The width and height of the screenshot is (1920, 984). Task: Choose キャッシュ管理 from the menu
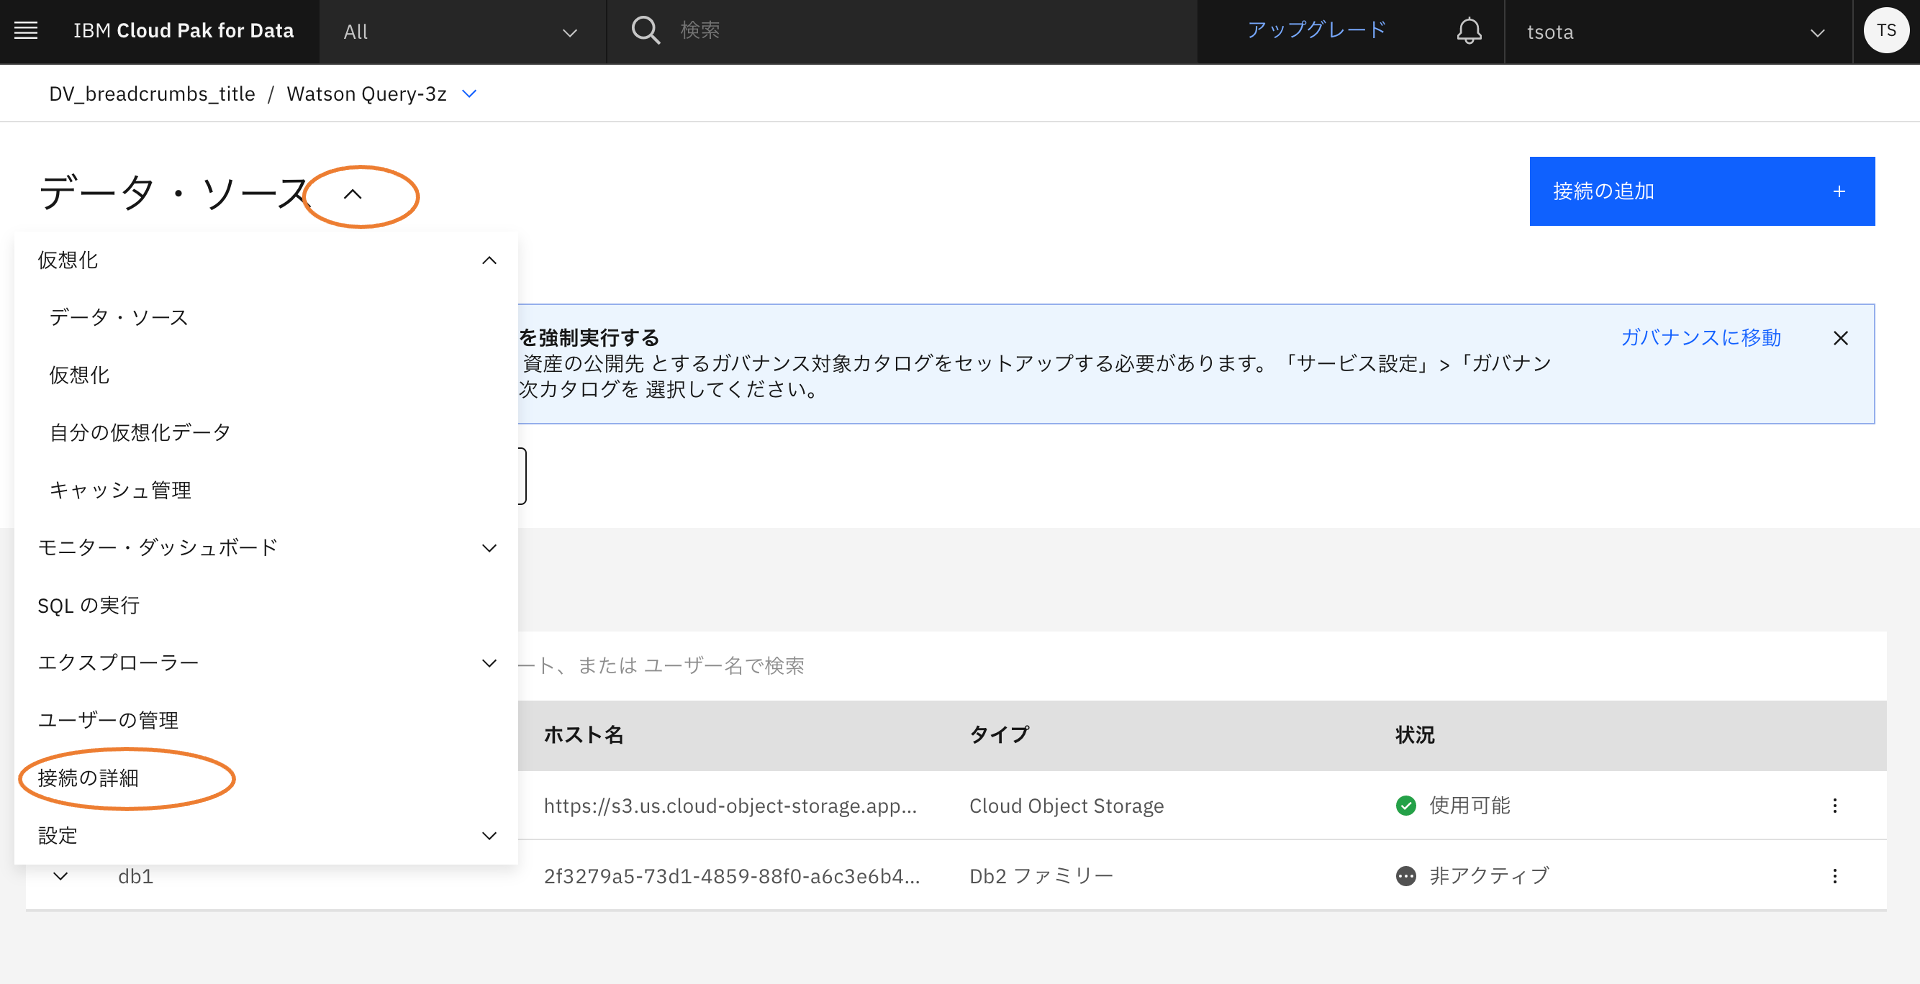point(121,490)
